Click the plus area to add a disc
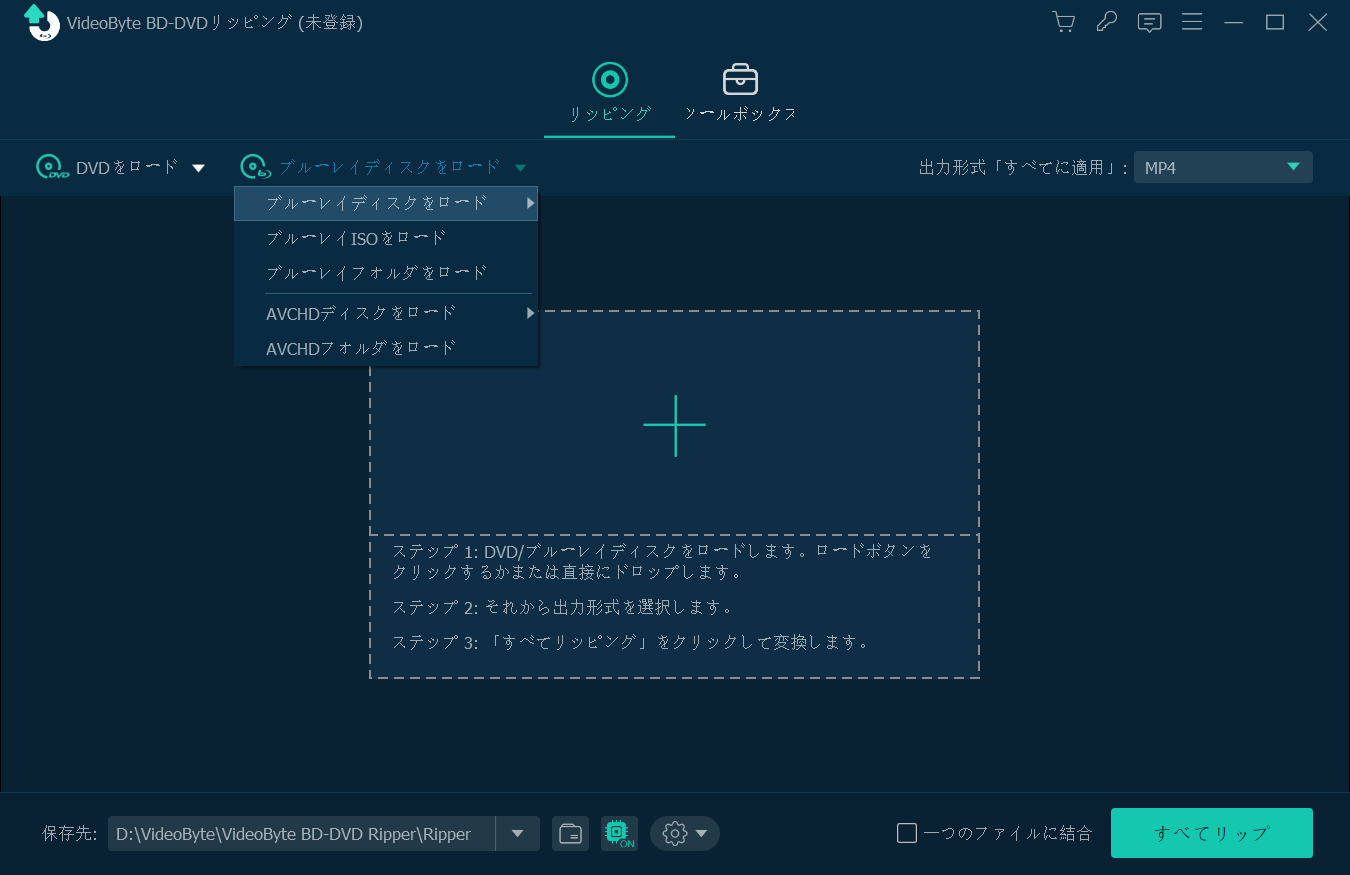Viewport: 1350px width, 875px height. (675, 425)
